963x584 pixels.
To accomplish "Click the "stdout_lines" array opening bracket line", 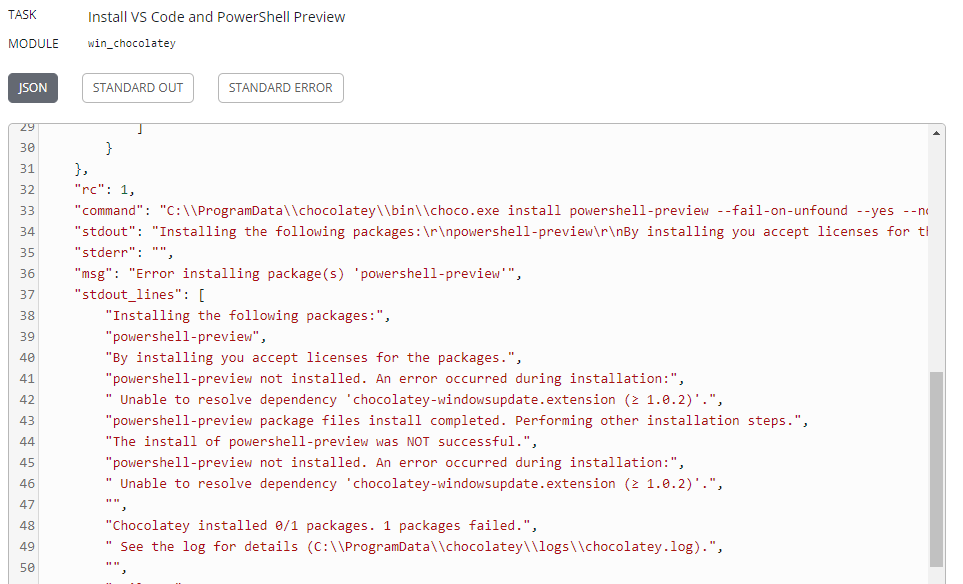I will pos(139,295).
